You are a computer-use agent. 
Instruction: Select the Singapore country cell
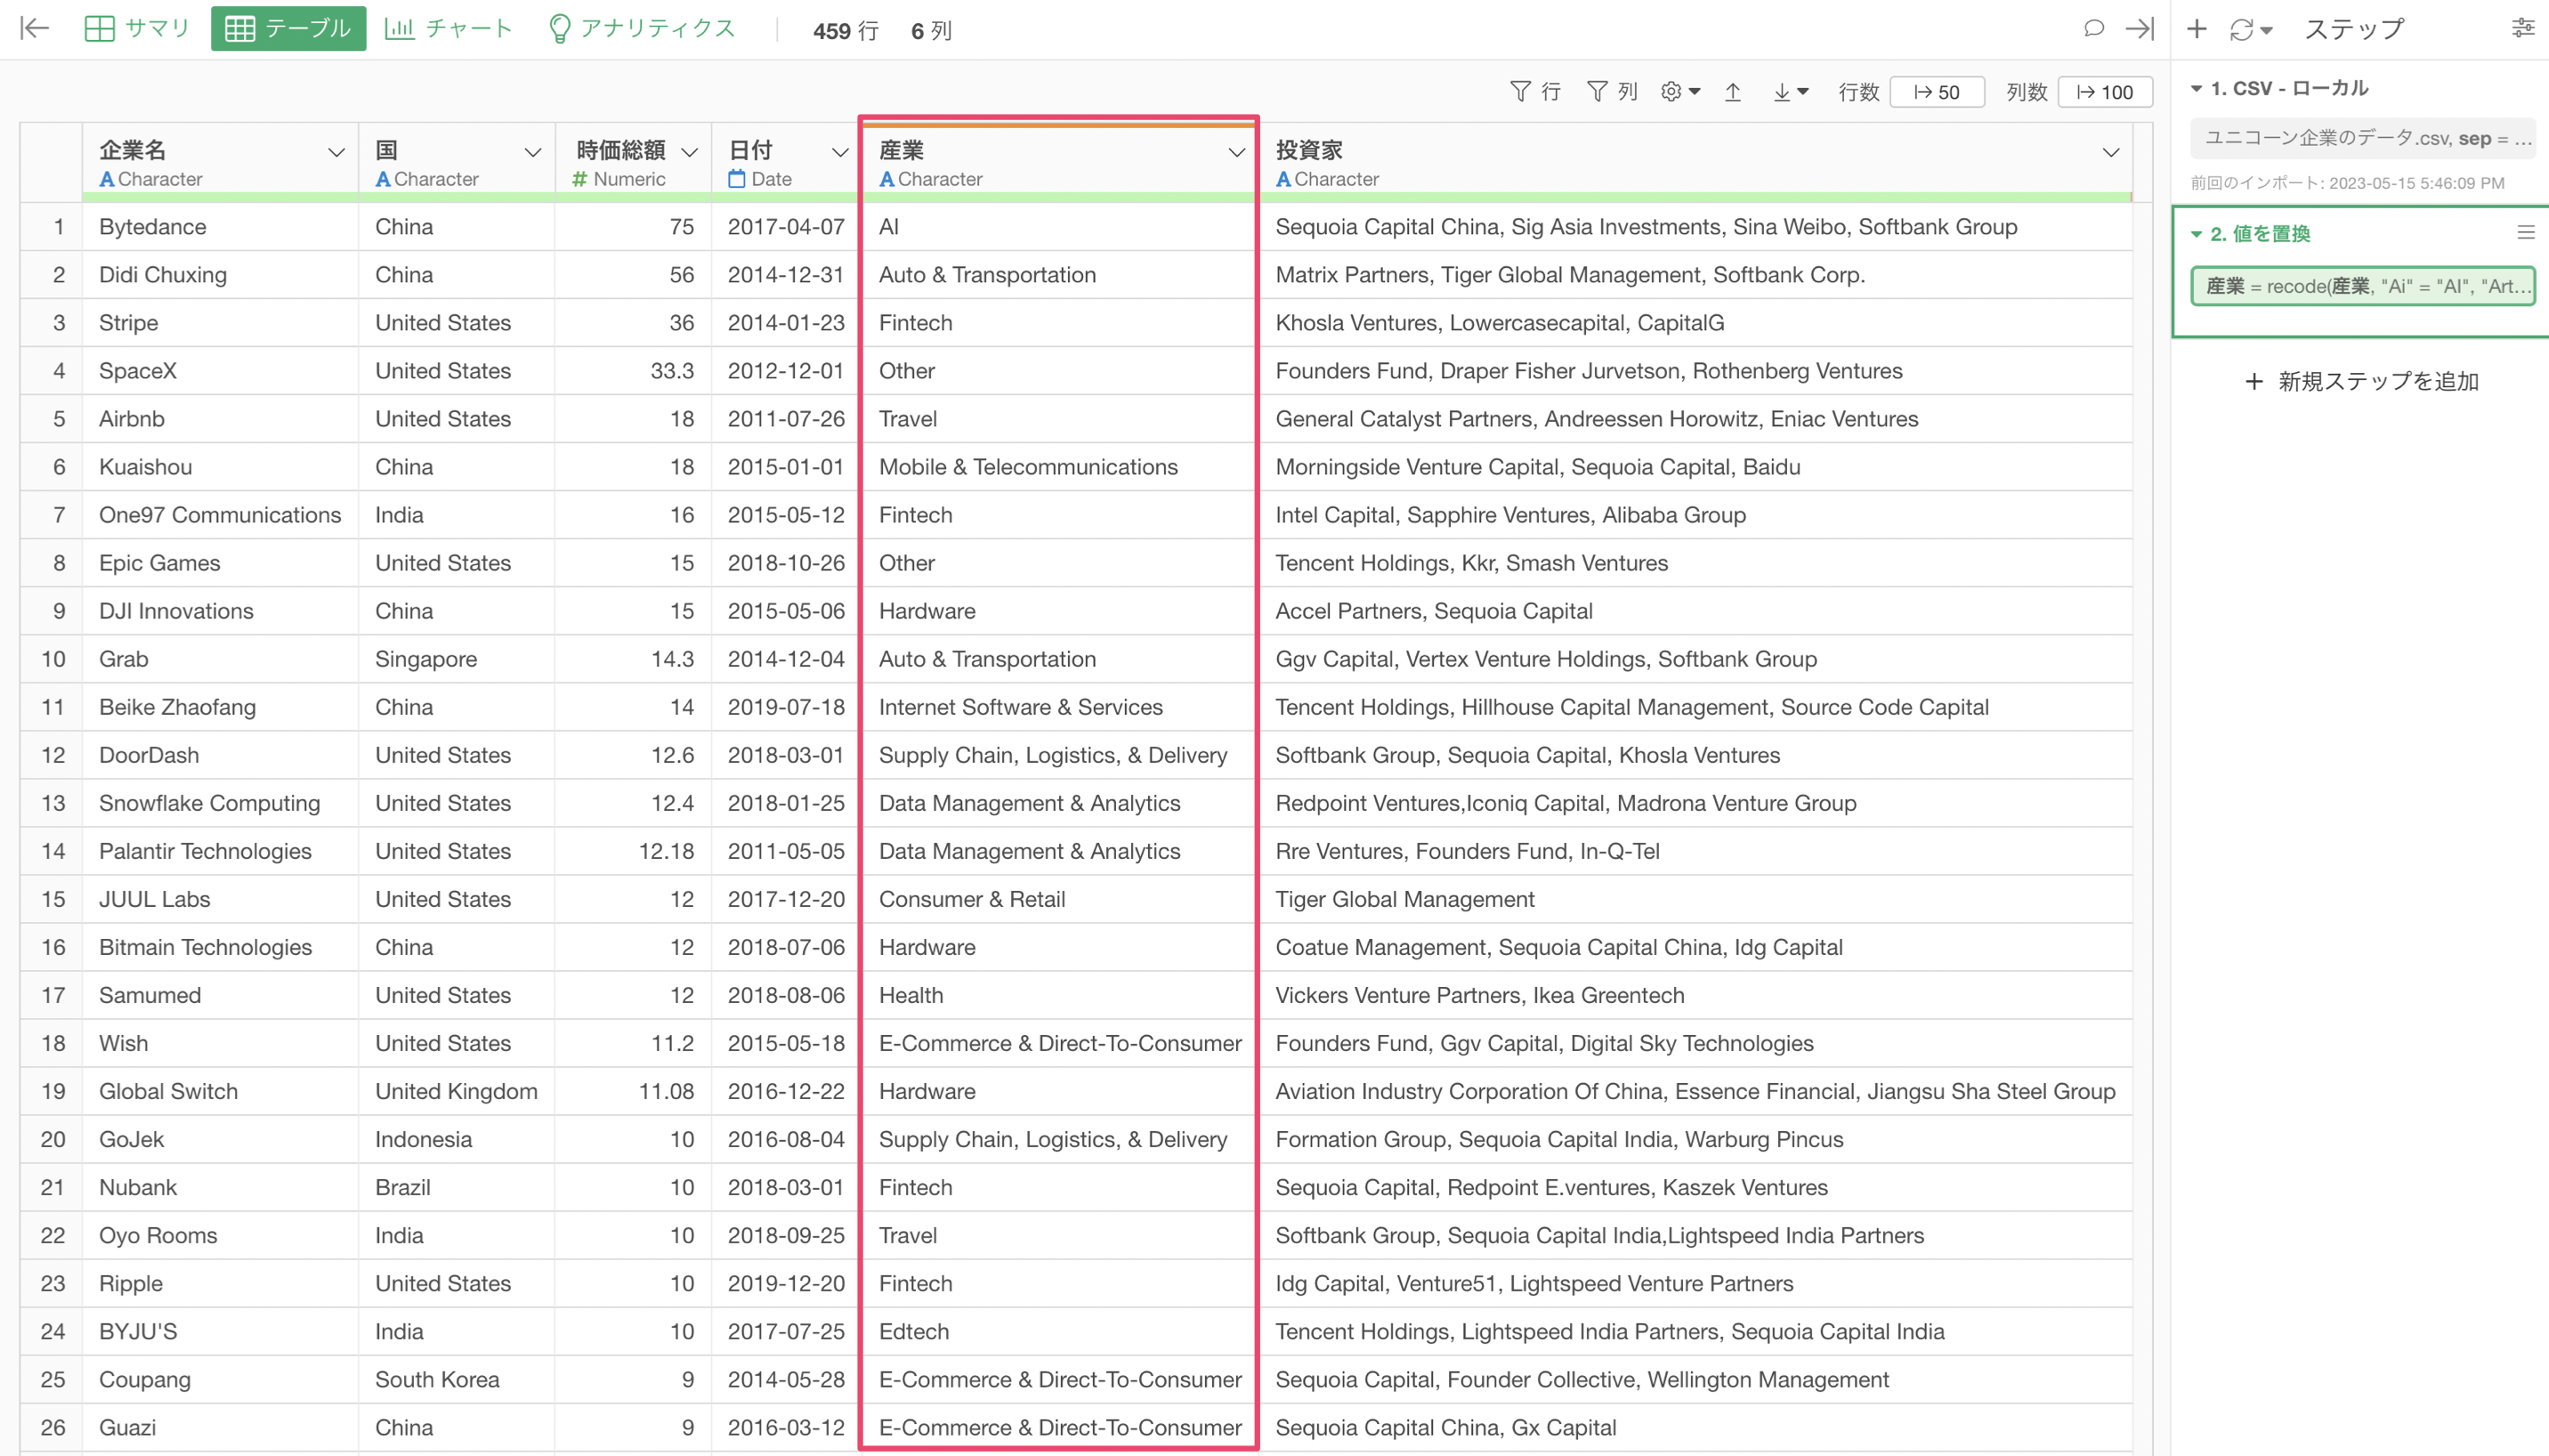[x=456, y=659]
